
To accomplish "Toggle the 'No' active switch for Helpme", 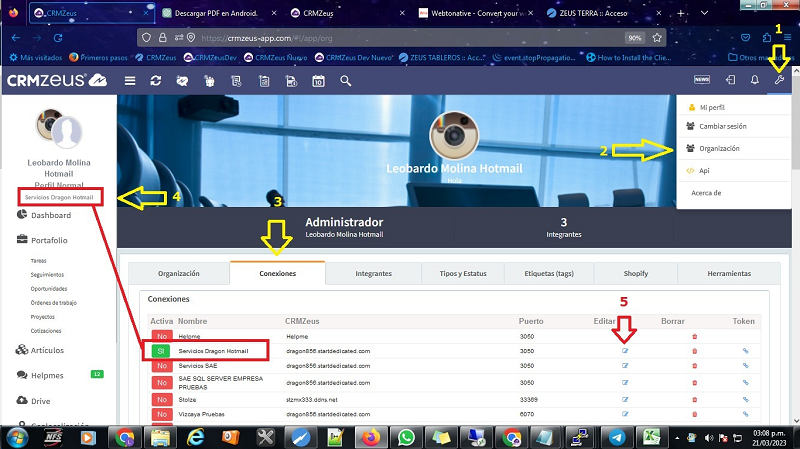I will click(x=161, y=336).
